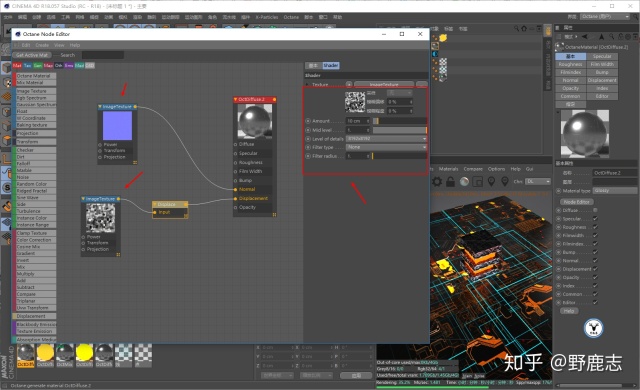
Task: Open the Chn channel DL dropdown
Action: (x=538, y=182)
